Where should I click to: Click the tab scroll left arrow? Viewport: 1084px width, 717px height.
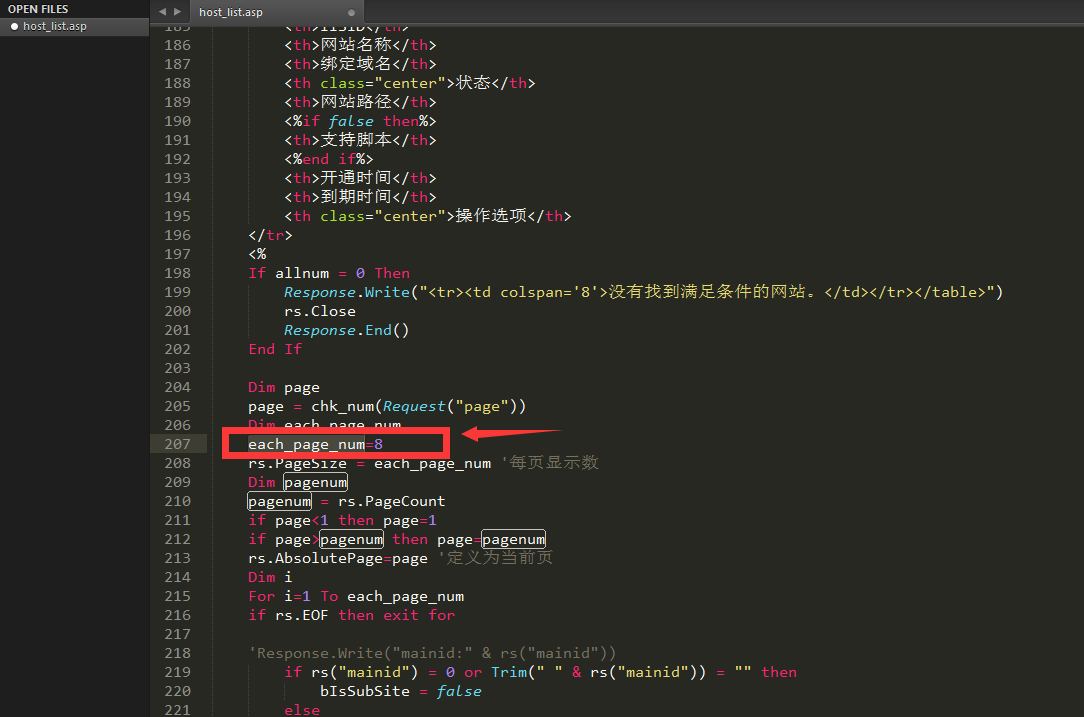click(x=162, y=11)
